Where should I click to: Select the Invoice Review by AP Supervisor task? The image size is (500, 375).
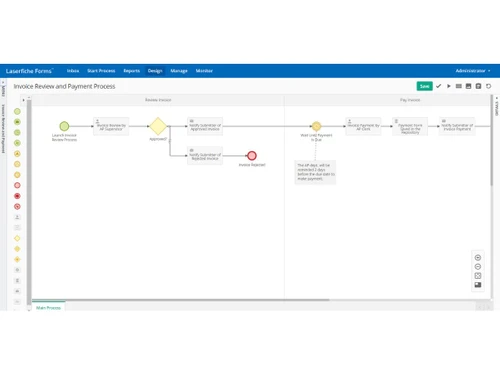[111, 126]
